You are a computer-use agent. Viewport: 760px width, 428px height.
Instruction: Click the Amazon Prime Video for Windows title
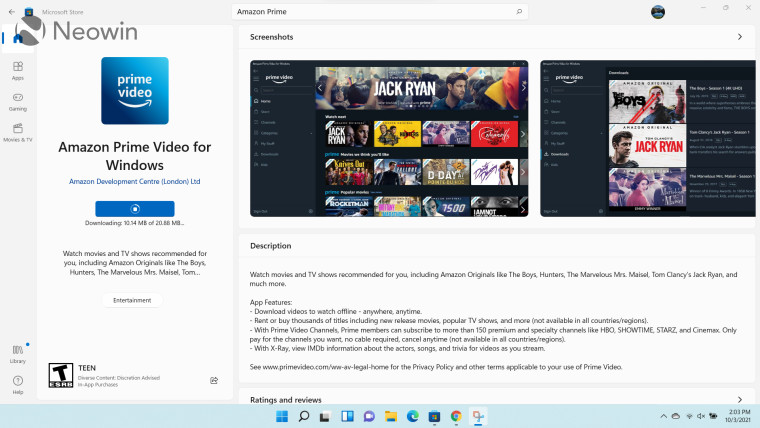(135, 156)
